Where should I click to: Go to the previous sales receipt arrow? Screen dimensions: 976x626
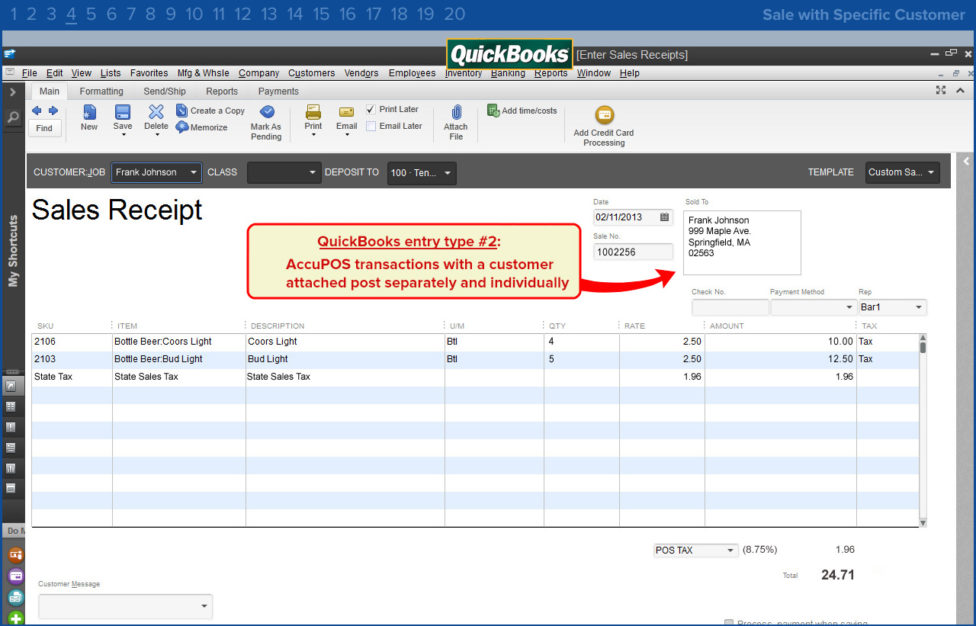[x=37, y=111]
